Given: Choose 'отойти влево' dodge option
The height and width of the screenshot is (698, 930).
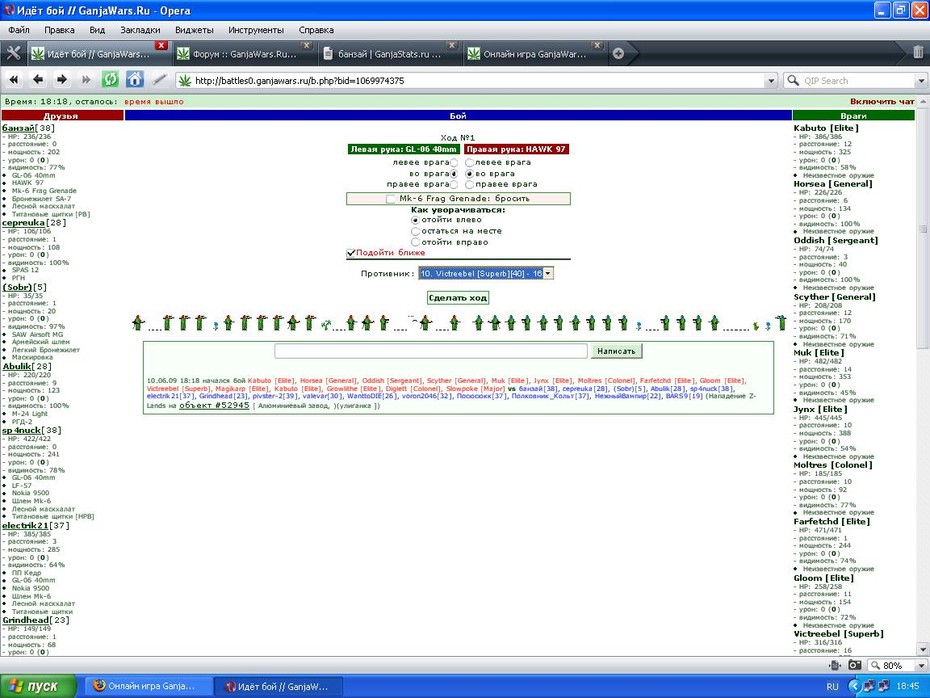Looking at the screenshot, I should click(x=415, y=220).
